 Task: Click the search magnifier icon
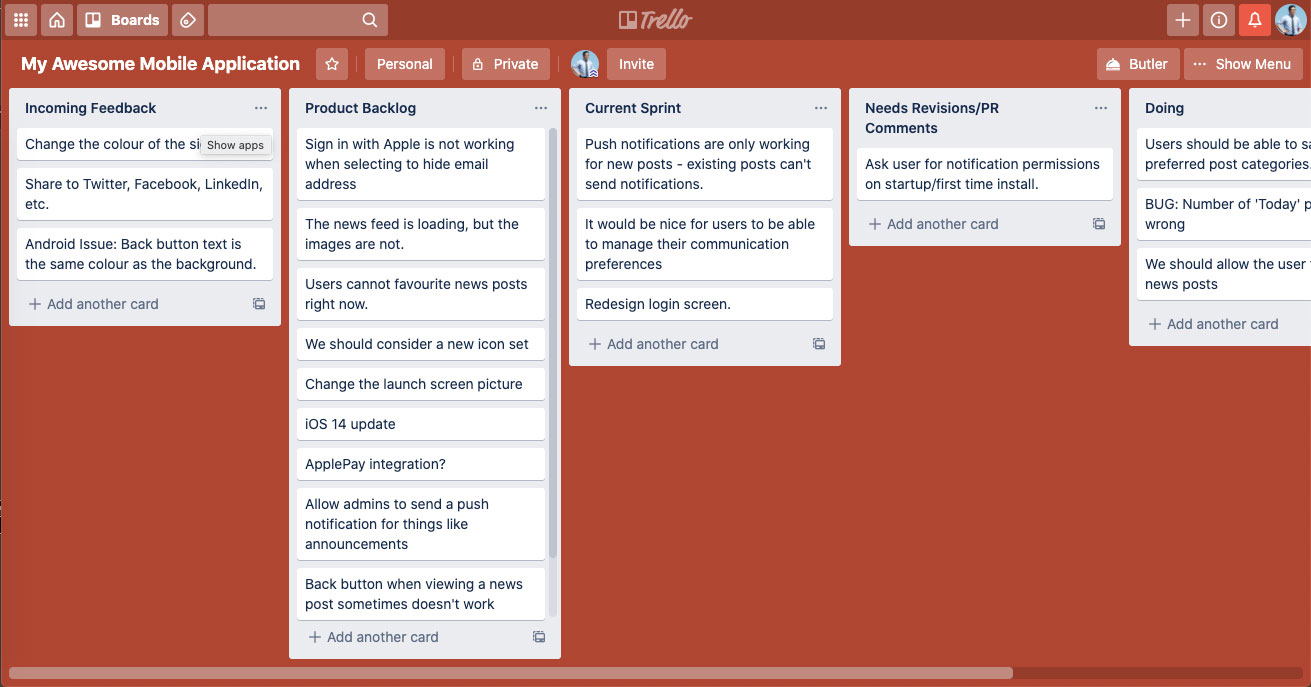click(370, 20)
